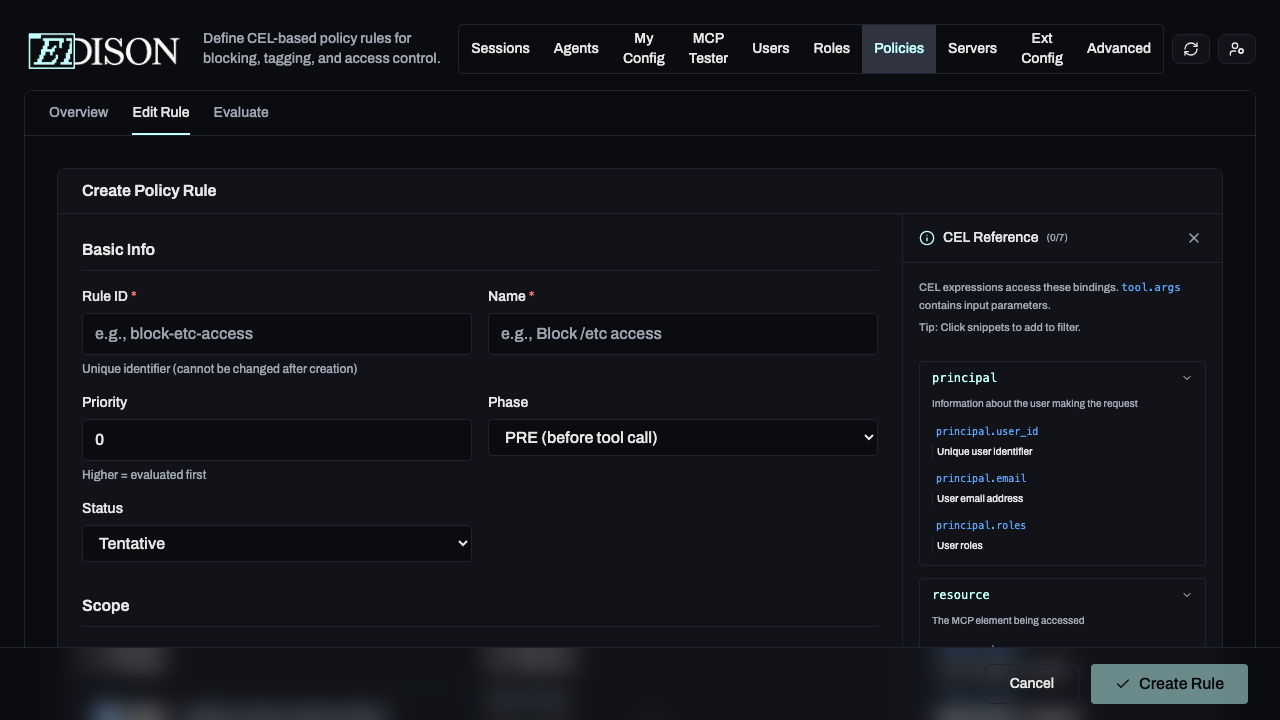
Task: Insert the principal.roles snippet
Action: coord(981,525)
